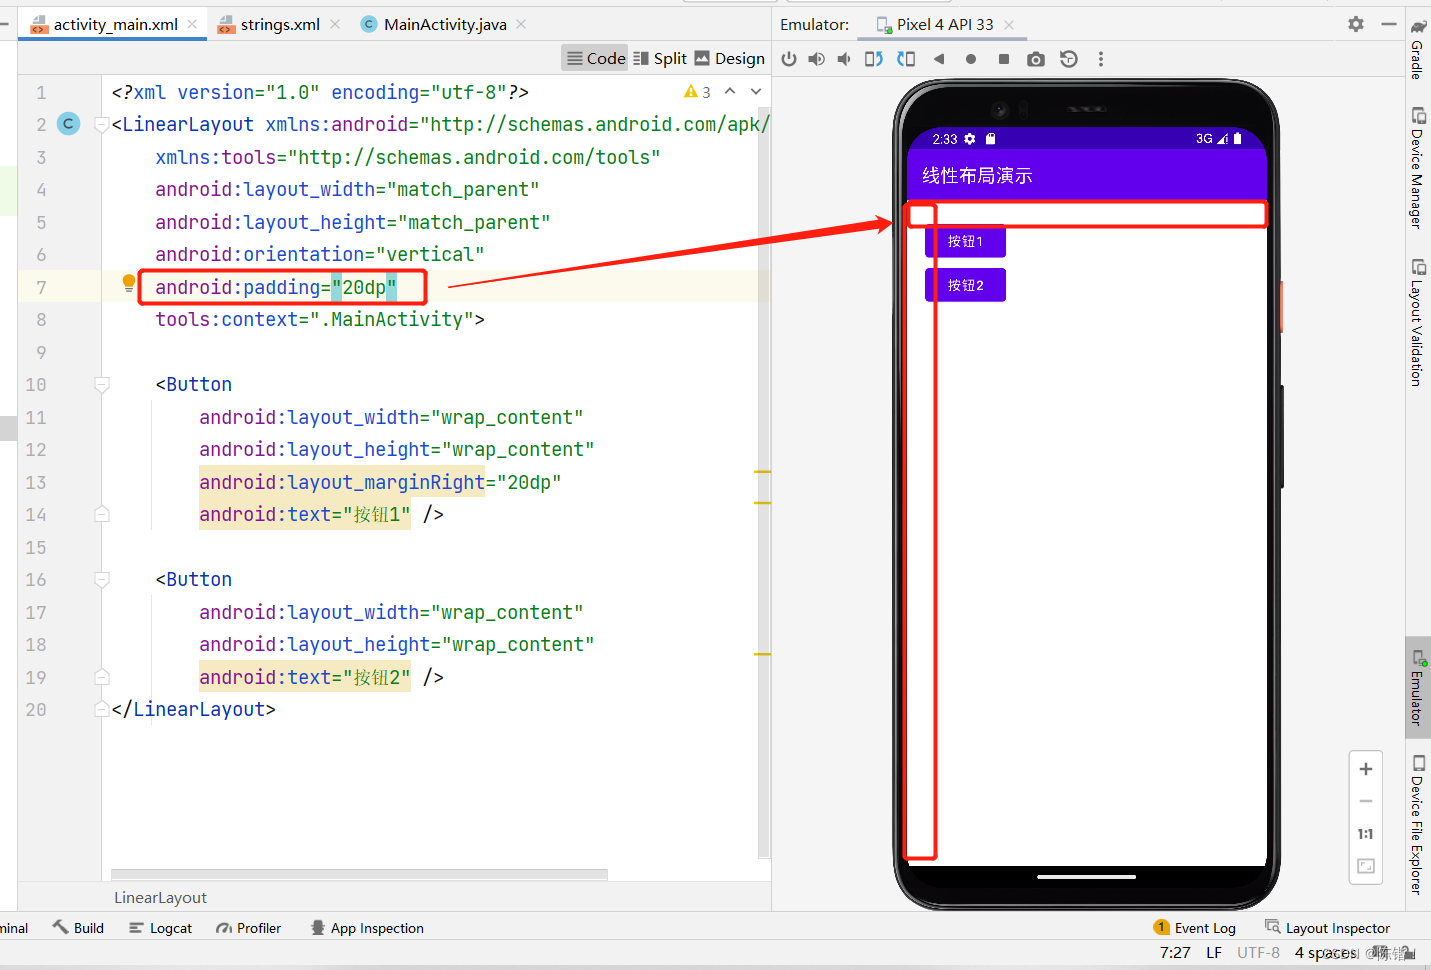Screen dimensions: 1431x970
Task: Switch to strings.xml tab
Action: [280, 24]
